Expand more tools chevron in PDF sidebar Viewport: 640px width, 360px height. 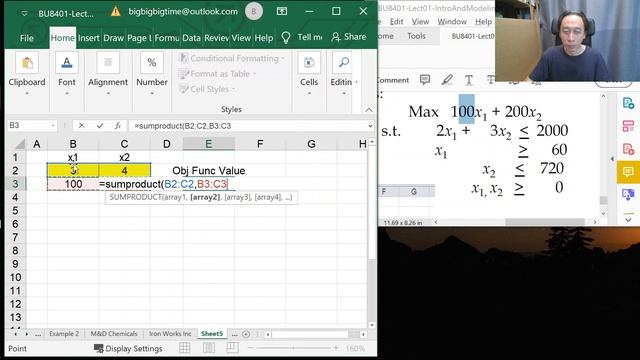[x=628, y=220]
